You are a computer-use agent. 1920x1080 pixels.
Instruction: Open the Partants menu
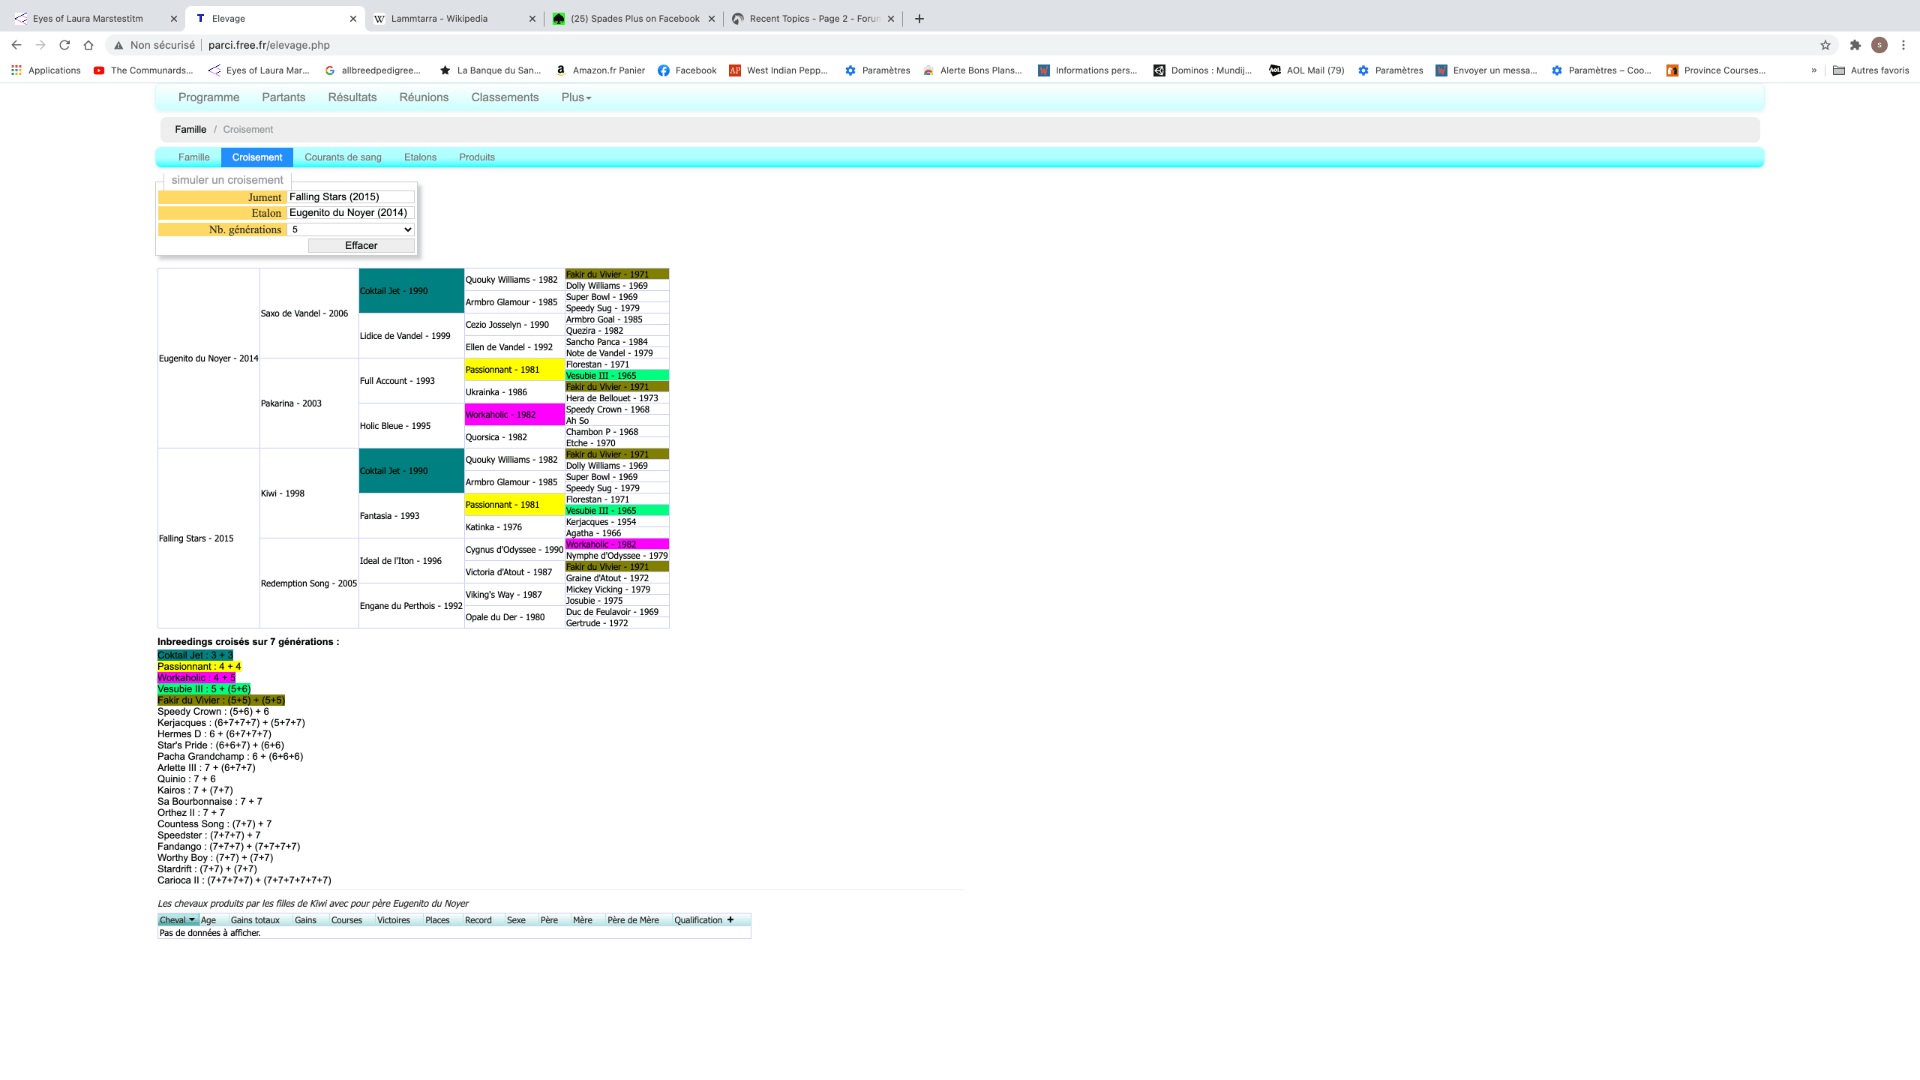[283, 97]
